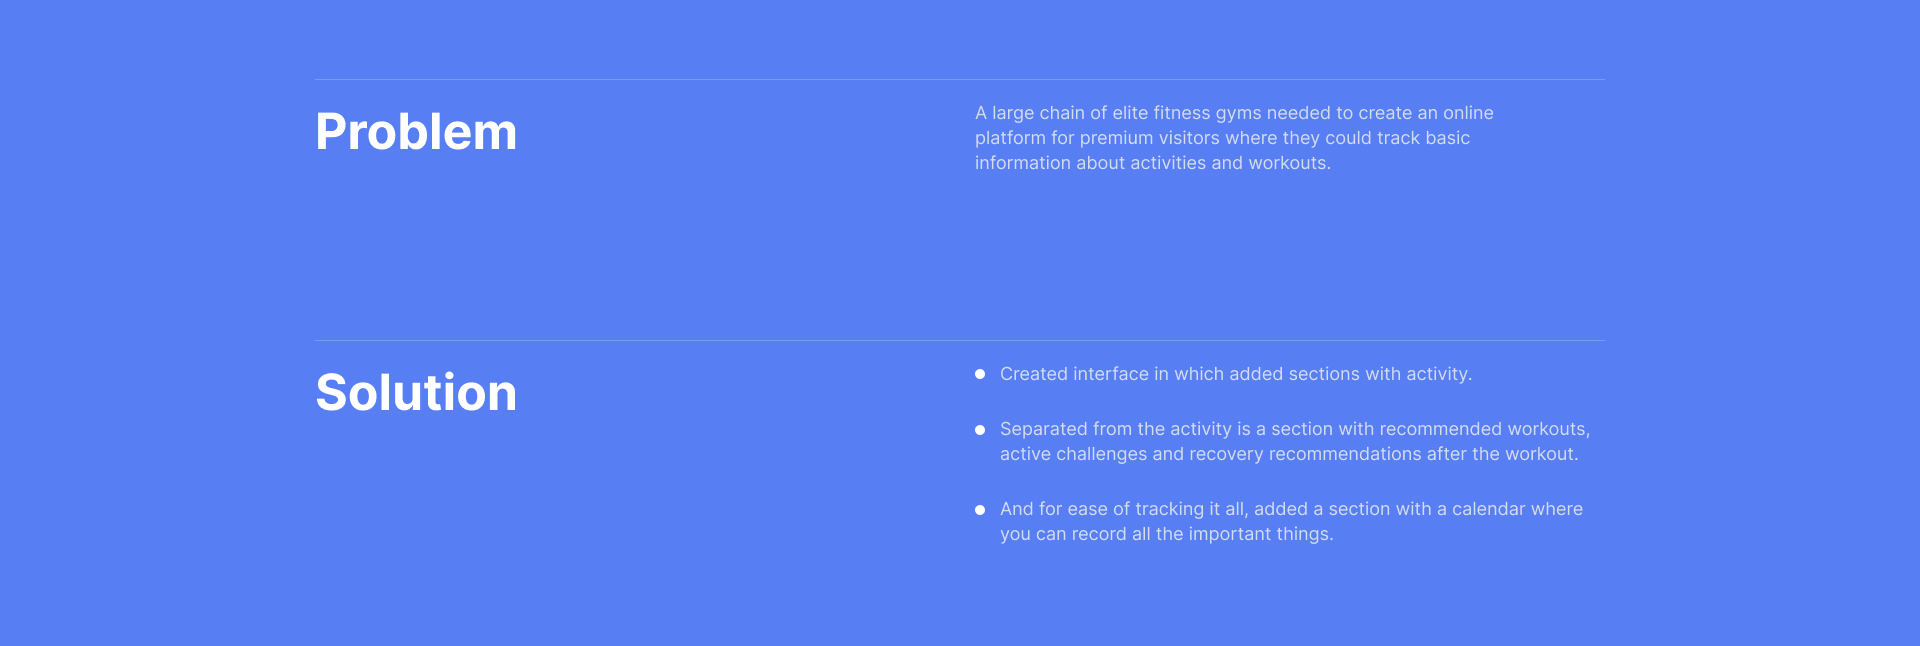Click the "Solution" heading
The image size is (1920, 646).
click(416, 393)
